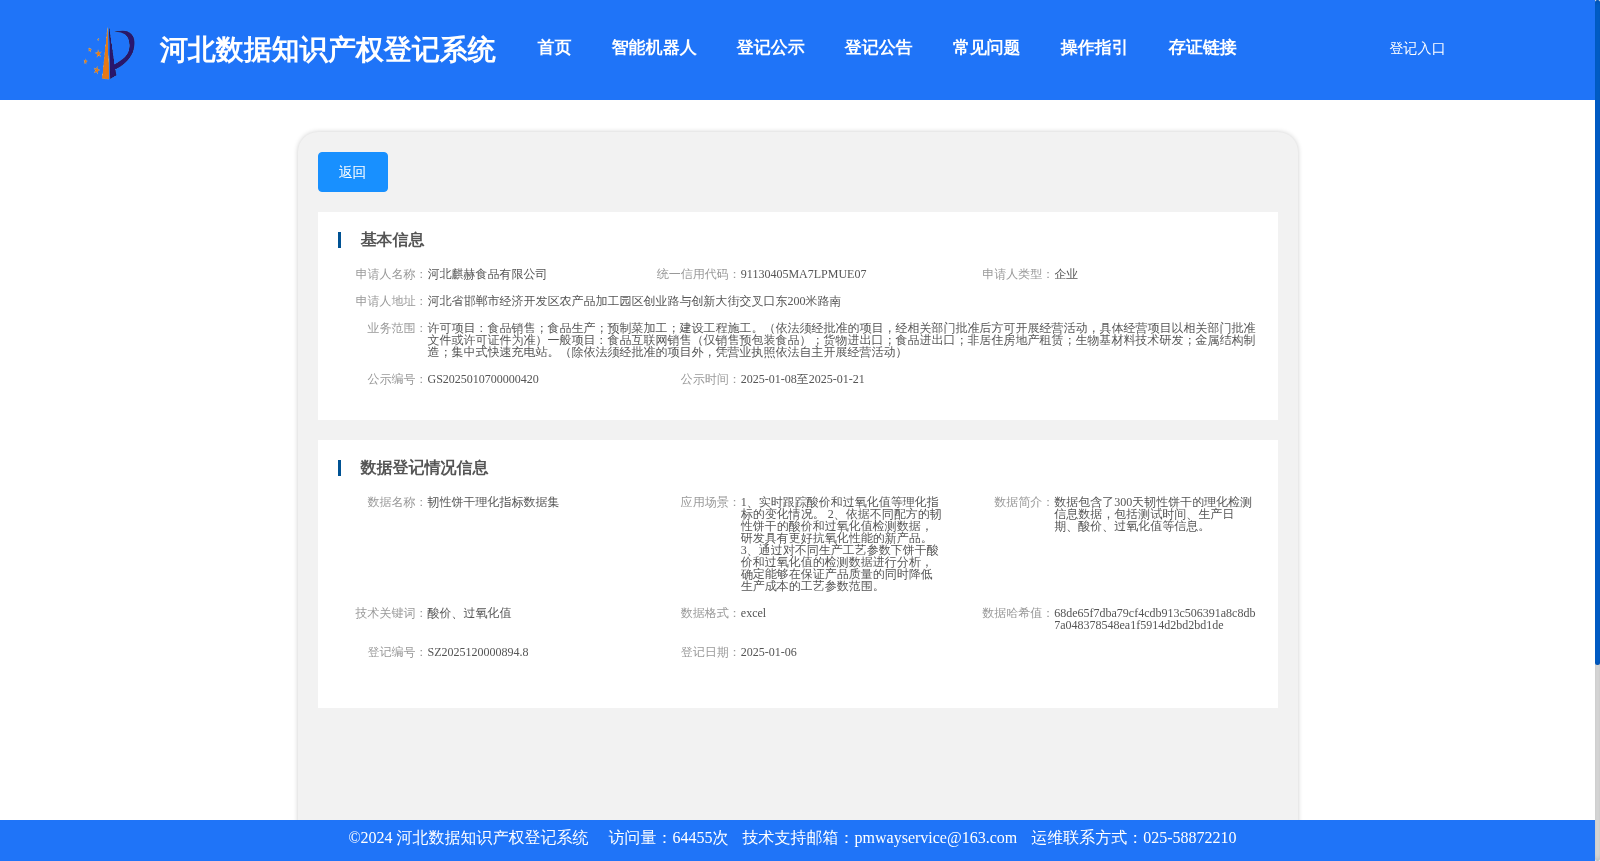Click applicant type value 企业
This screenshot has height=861, width=1600.
(1066, 274)
